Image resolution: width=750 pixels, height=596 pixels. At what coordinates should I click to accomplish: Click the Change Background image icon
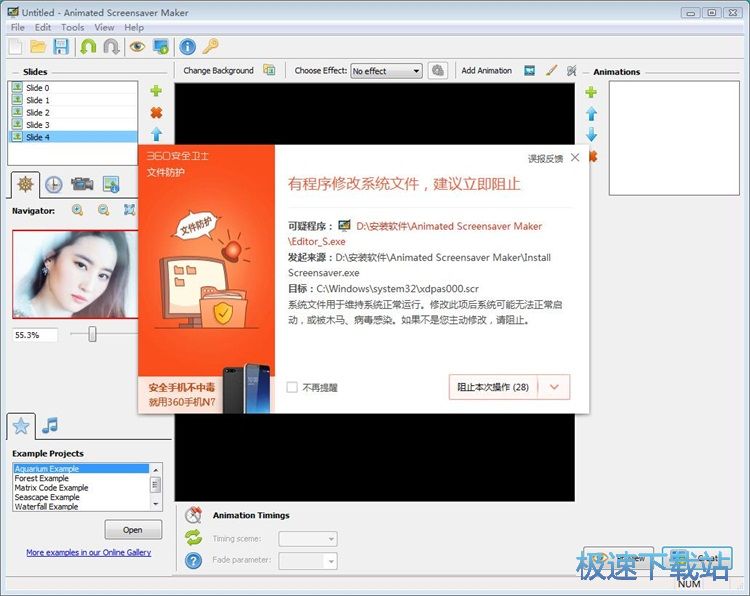click(x=269, y=70)
